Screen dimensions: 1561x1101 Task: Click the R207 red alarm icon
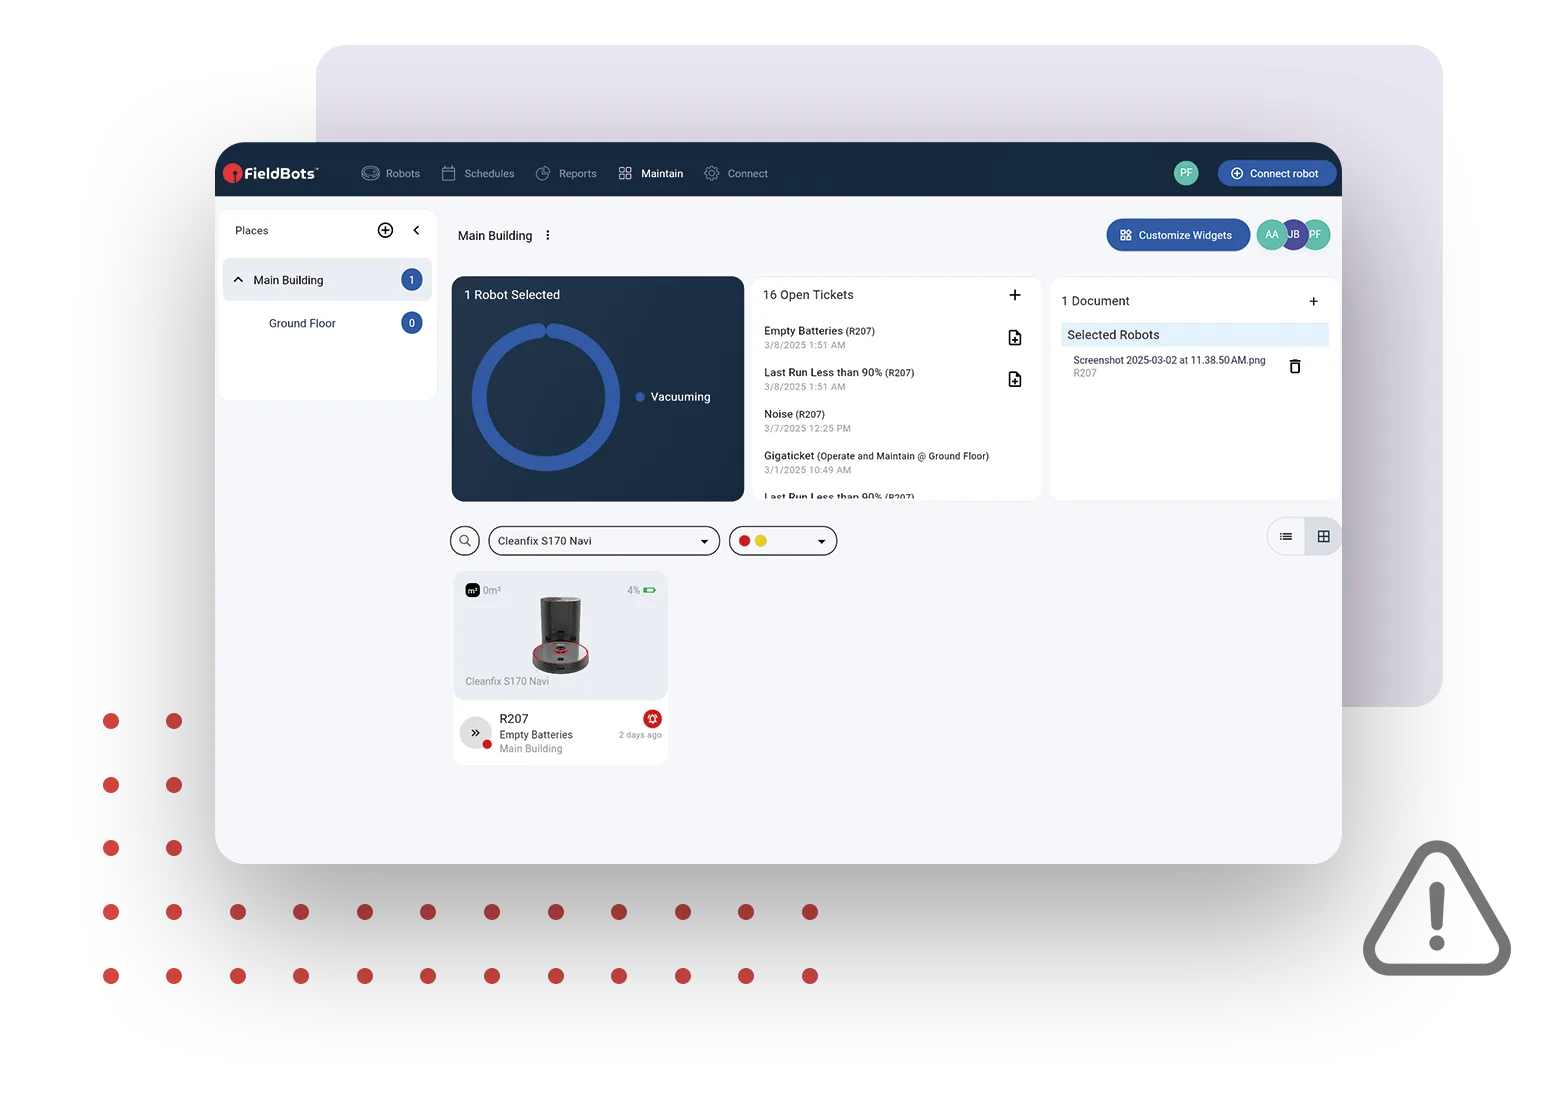coord(652,719)
